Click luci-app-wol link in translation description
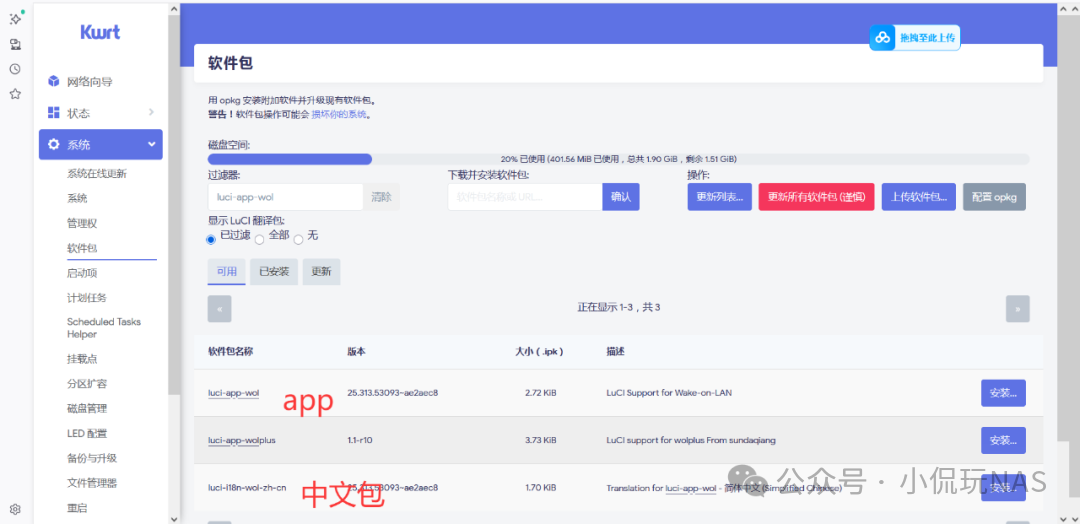Viewport: 1080px width, 524px height. [691, 488]
